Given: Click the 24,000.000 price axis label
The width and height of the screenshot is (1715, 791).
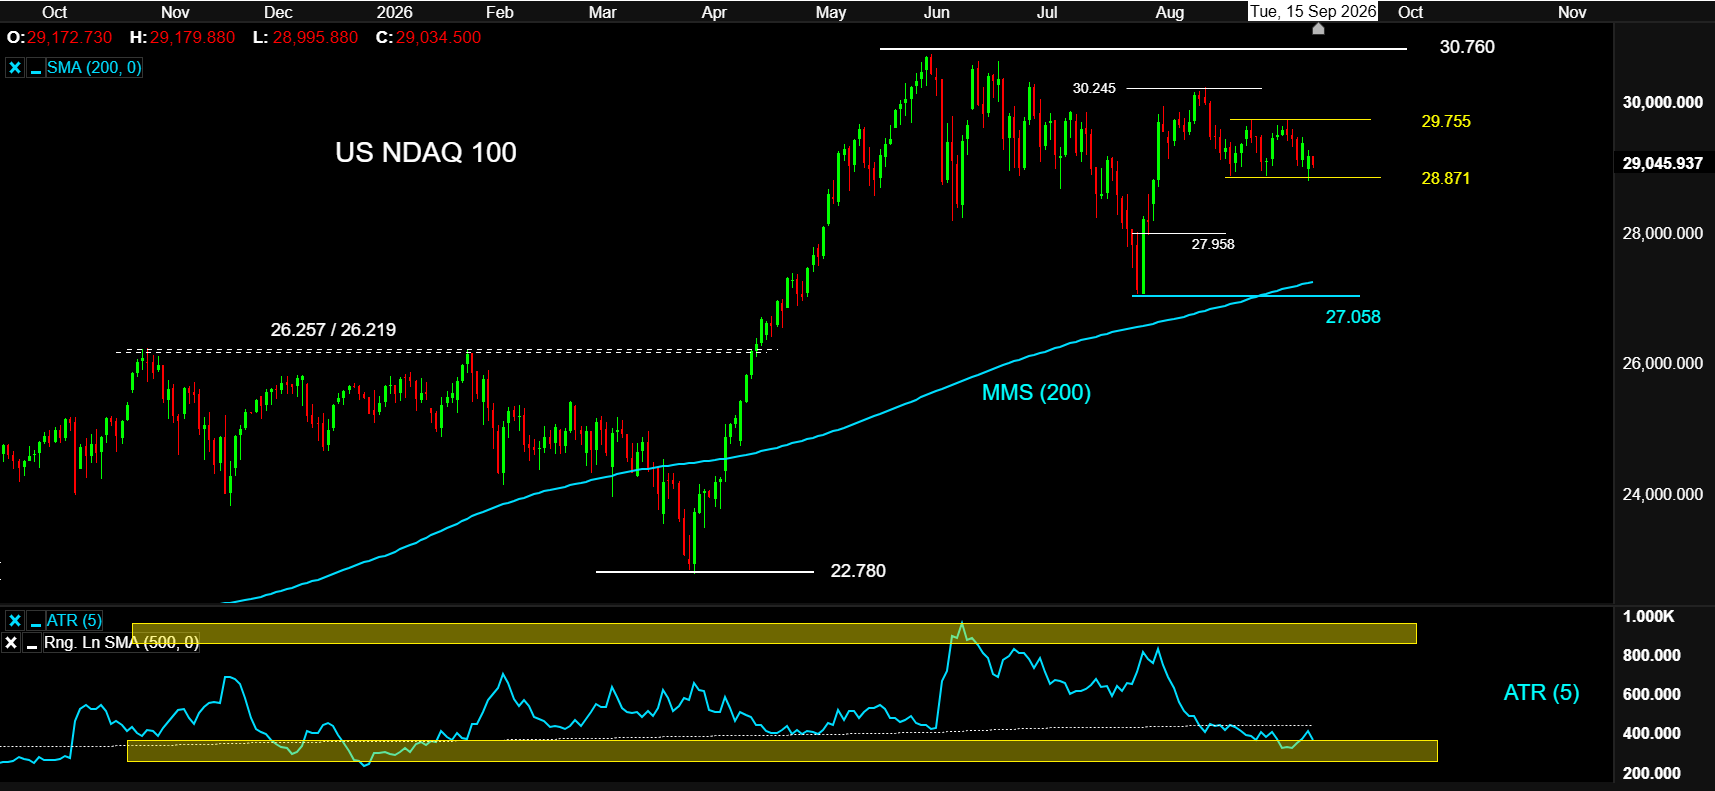Looking at the screenshot, I should pos(1662,494).
